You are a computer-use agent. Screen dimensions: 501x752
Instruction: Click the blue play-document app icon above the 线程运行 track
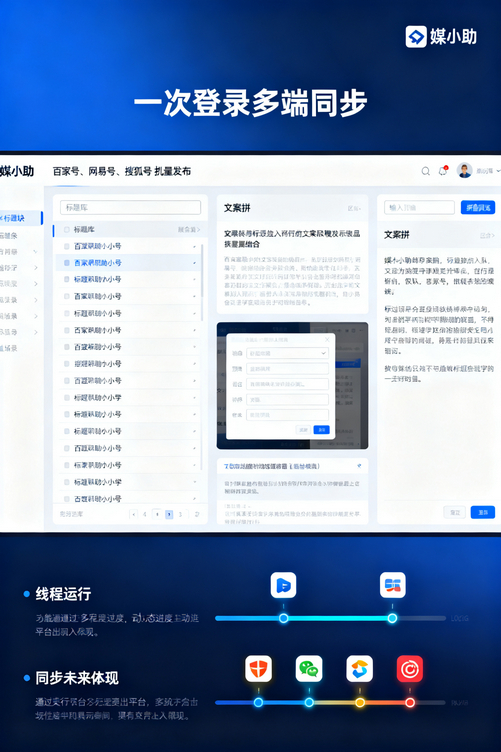(283, 585)
